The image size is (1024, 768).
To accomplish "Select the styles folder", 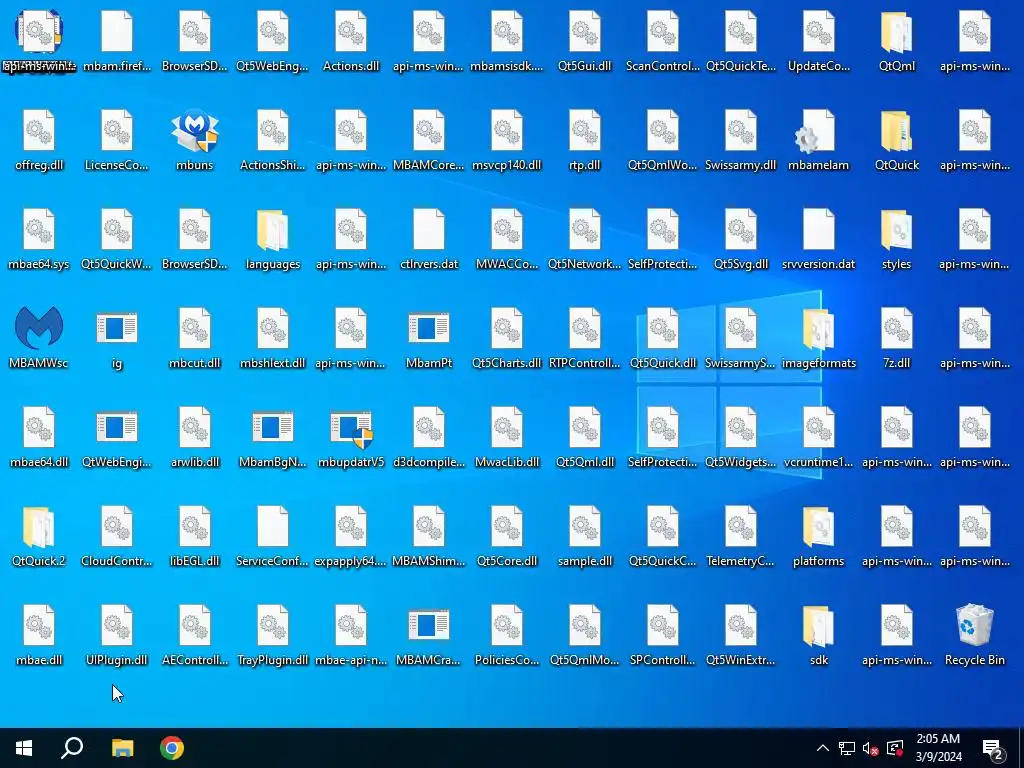I will pyautogui.click(x=896, y=230).
